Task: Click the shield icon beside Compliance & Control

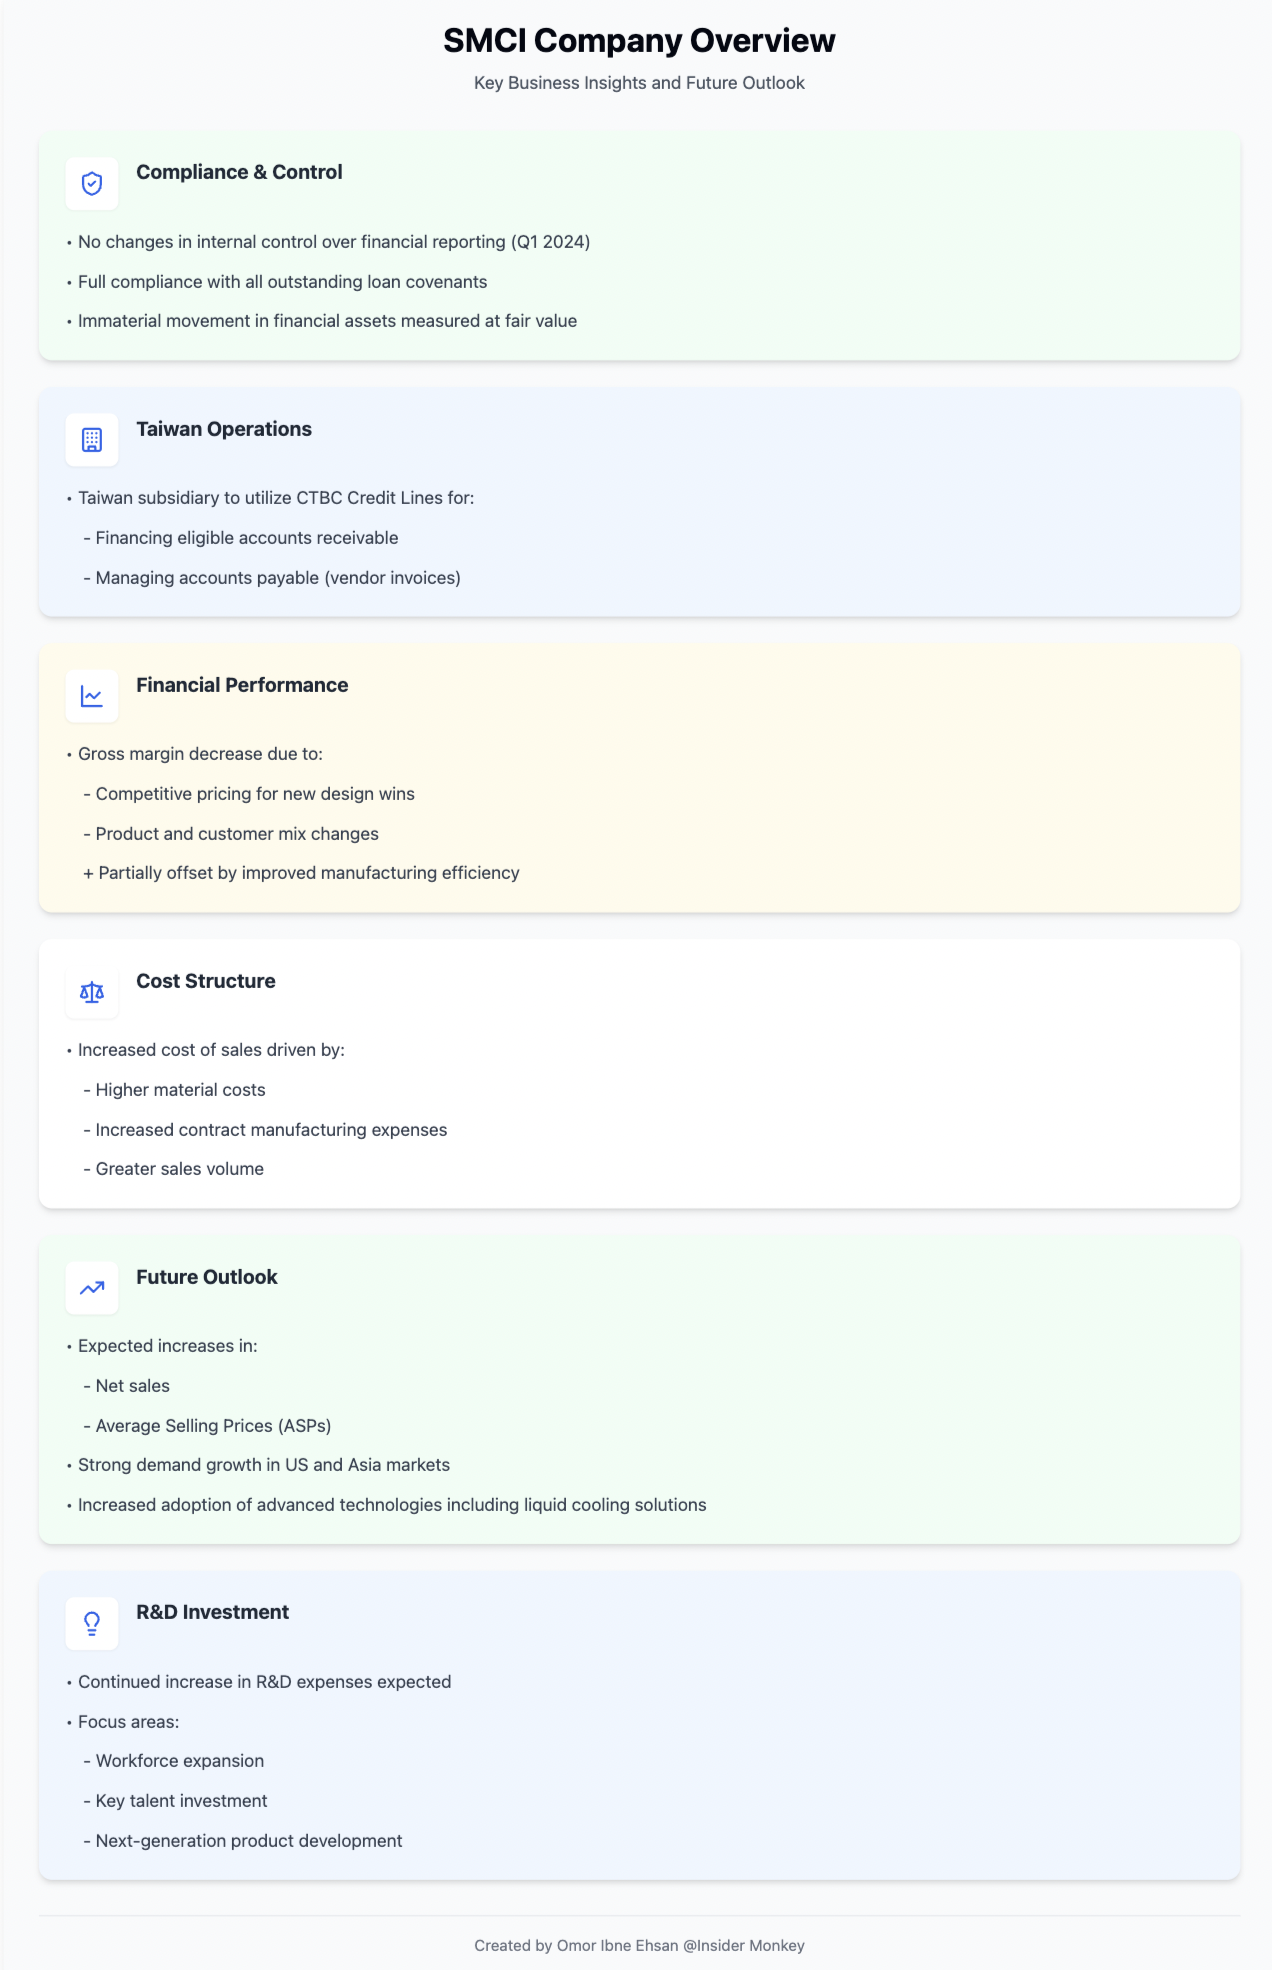Action: click(x=92, y=184)
